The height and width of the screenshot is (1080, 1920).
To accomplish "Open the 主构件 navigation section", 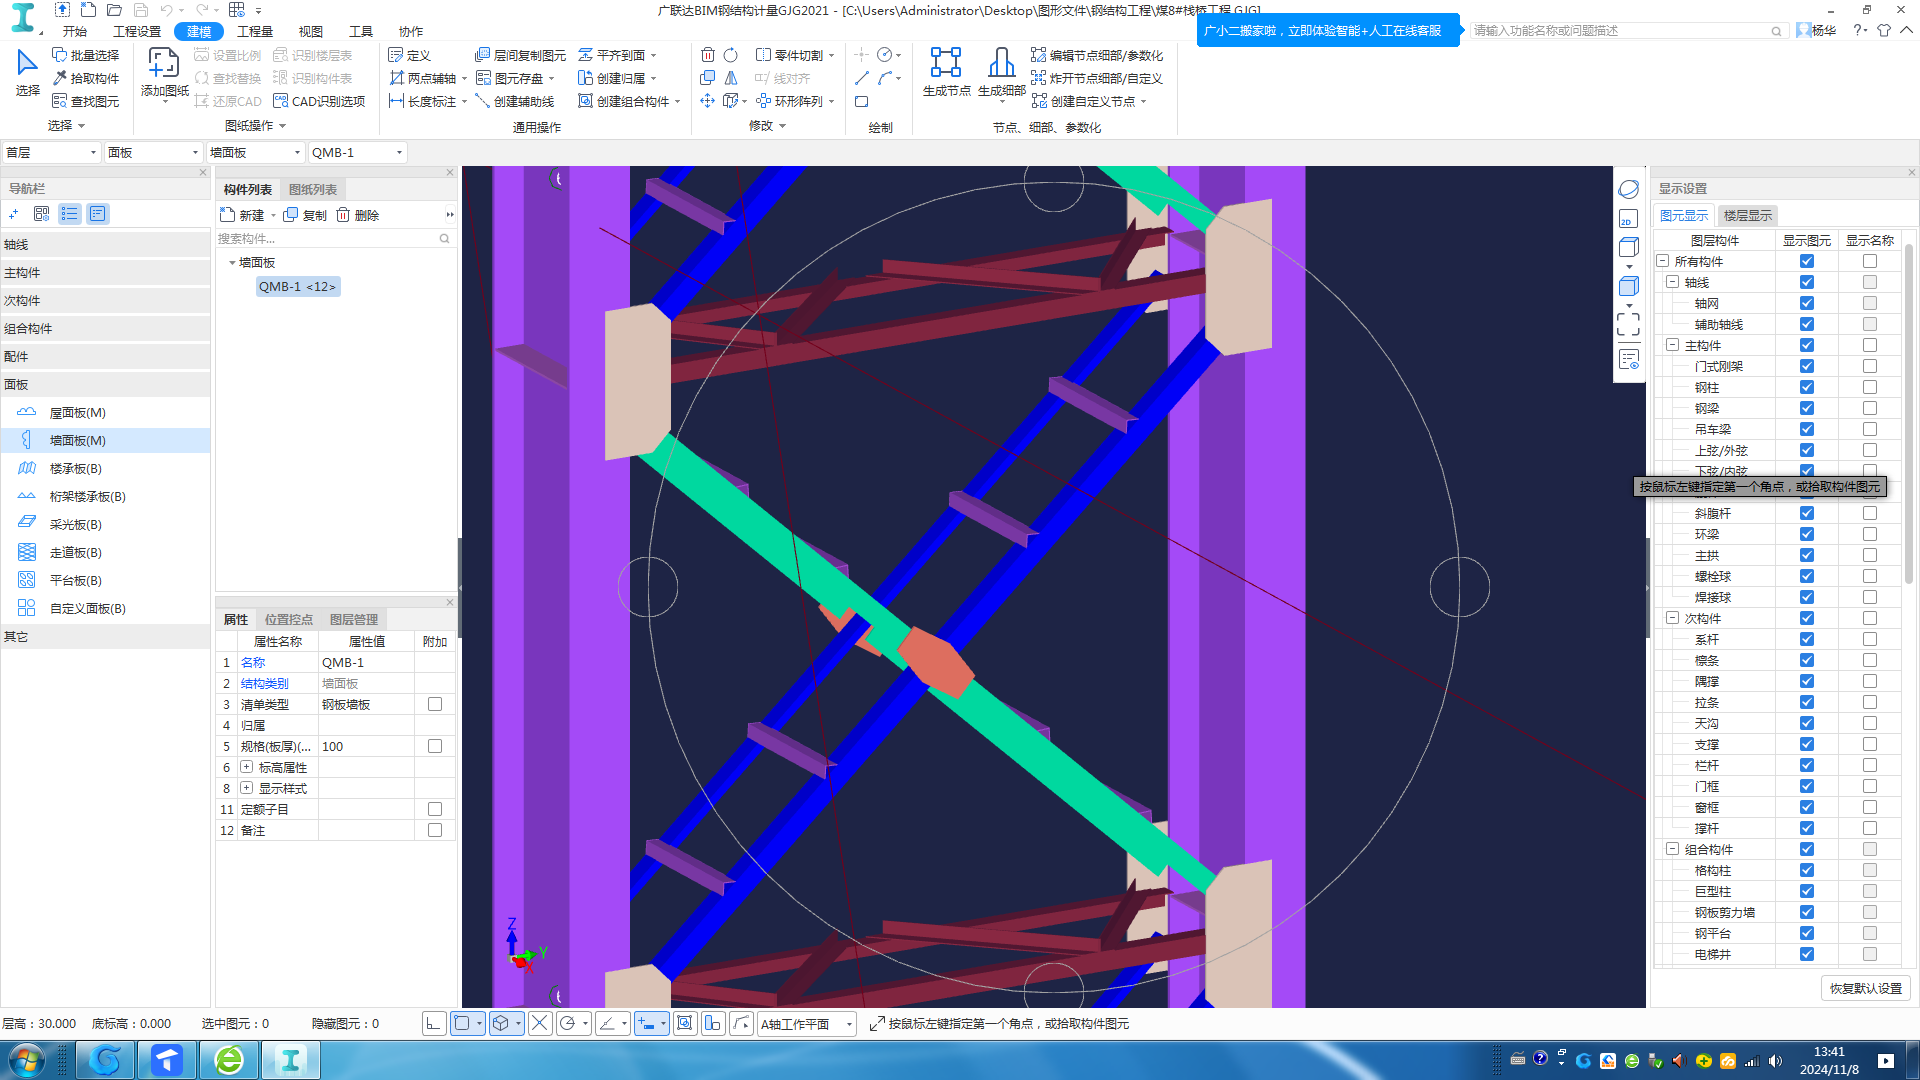I will [105, 272].
